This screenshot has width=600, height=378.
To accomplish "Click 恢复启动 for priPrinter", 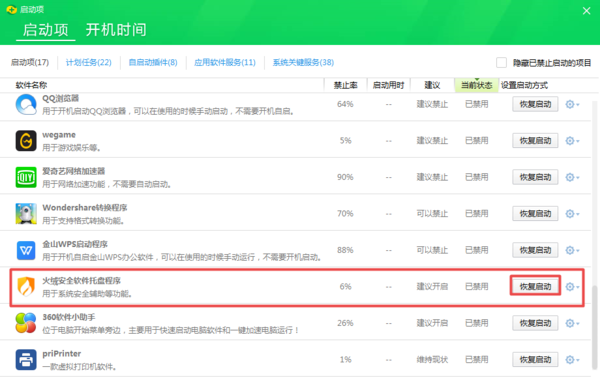I will pos(535,360).
